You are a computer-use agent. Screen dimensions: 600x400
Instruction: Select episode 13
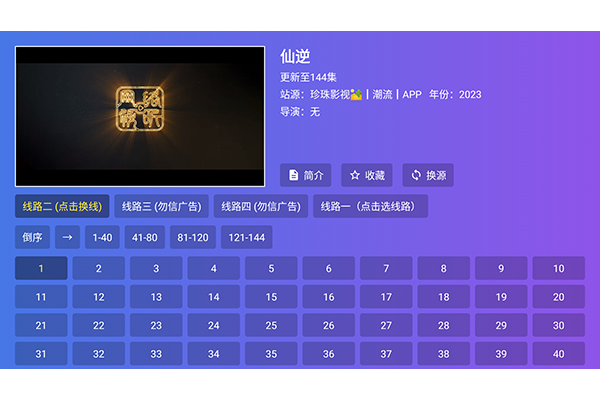[156, 297]
